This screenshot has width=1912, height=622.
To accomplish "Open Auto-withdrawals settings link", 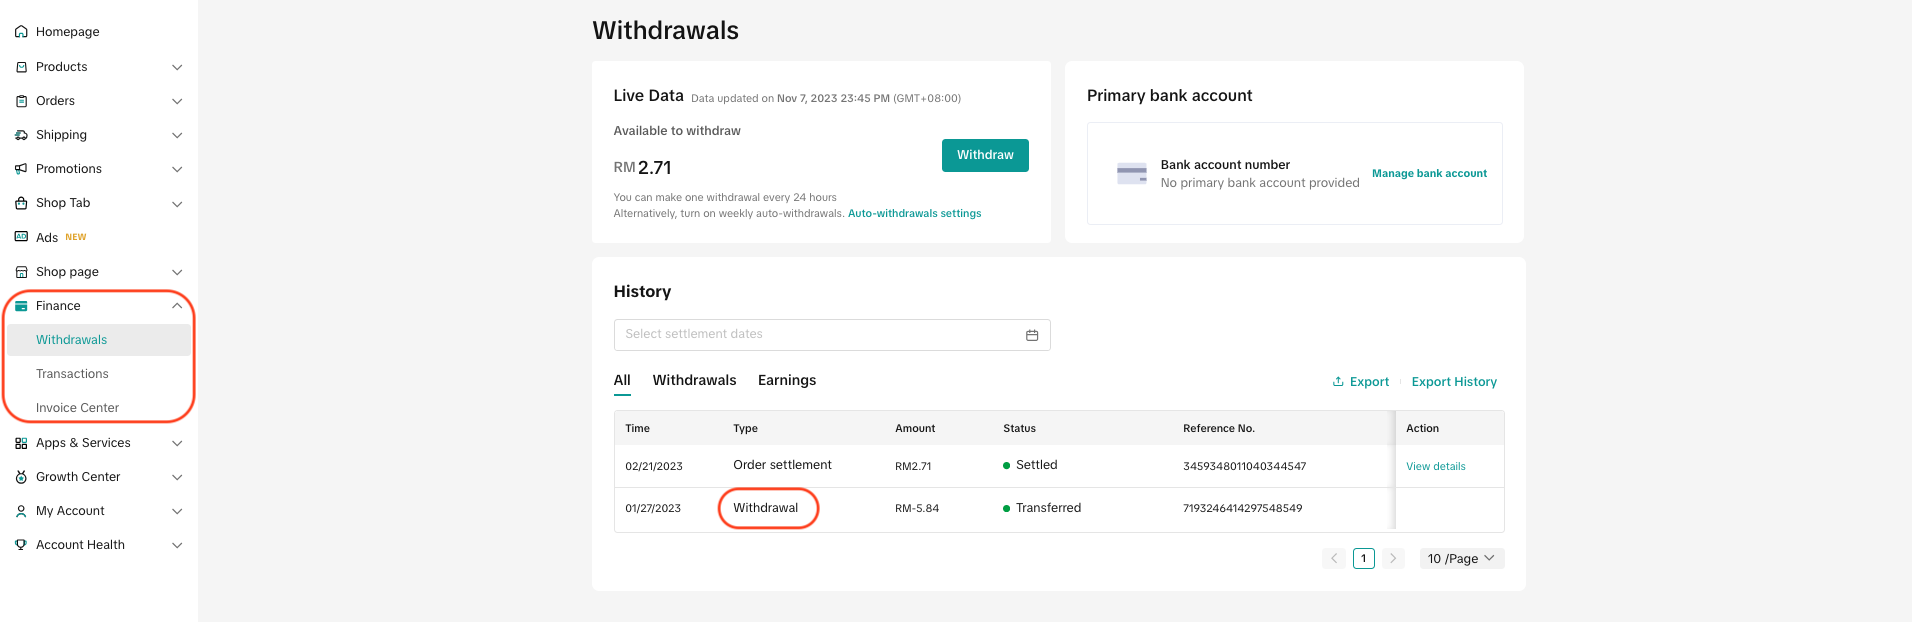I will tap(914, 214).
